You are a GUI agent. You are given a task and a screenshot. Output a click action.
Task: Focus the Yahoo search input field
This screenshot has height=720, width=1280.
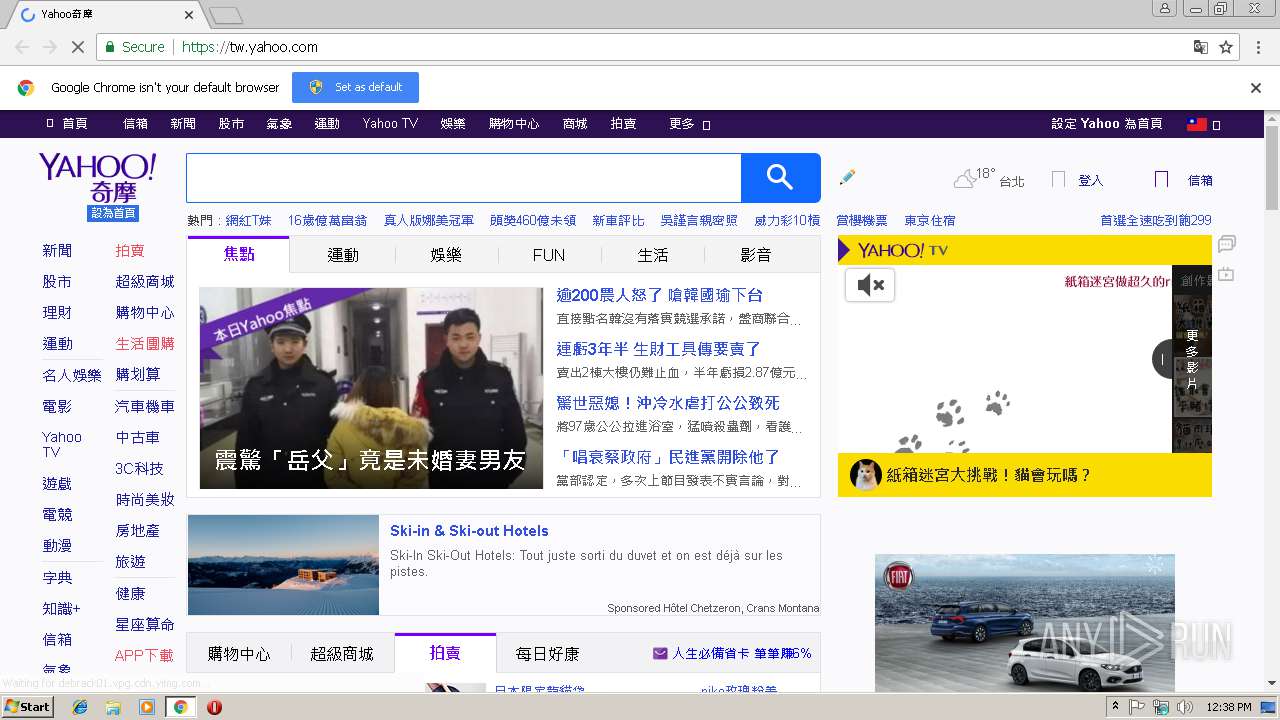click(x=464, y=178)
